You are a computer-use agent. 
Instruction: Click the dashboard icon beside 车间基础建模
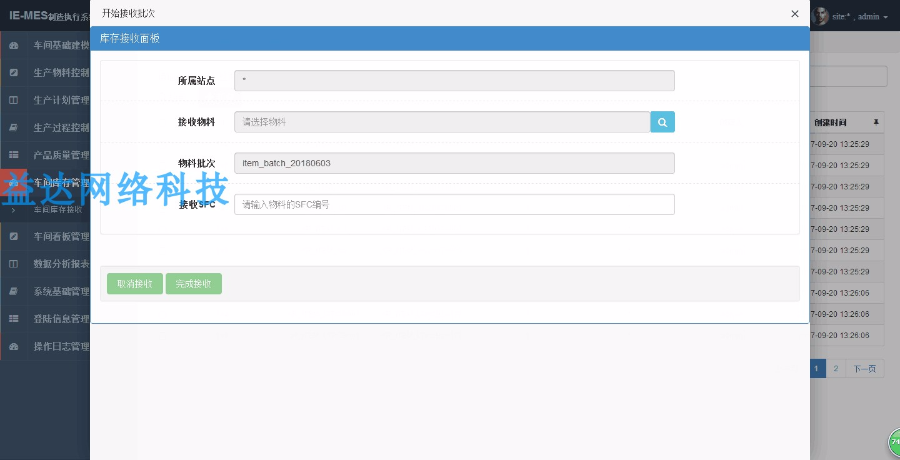coord(14,45)
